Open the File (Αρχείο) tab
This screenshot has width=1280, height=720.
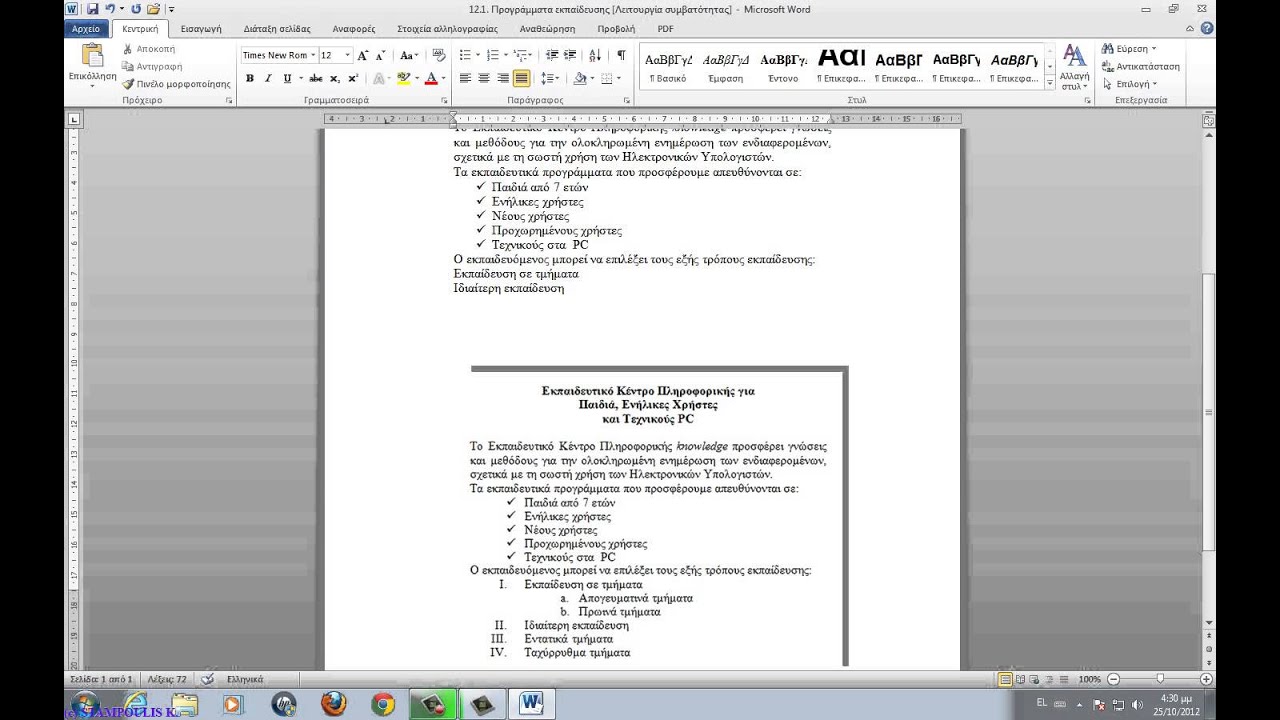86,29
